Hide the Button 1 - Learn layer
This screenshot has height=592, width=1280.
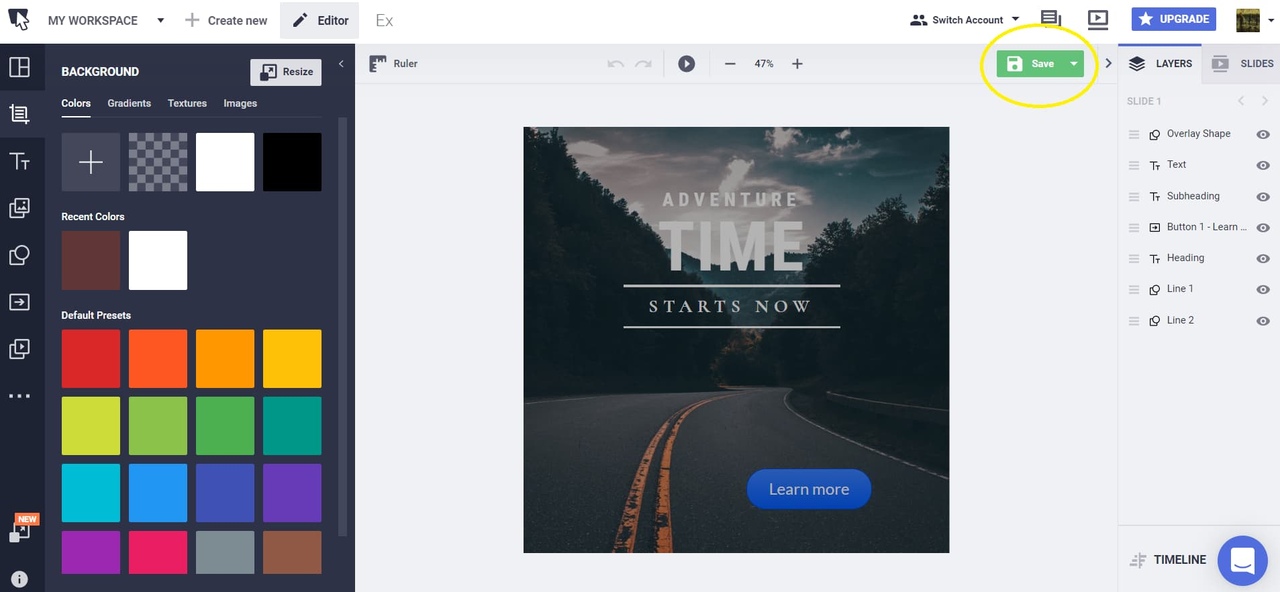1263,227
